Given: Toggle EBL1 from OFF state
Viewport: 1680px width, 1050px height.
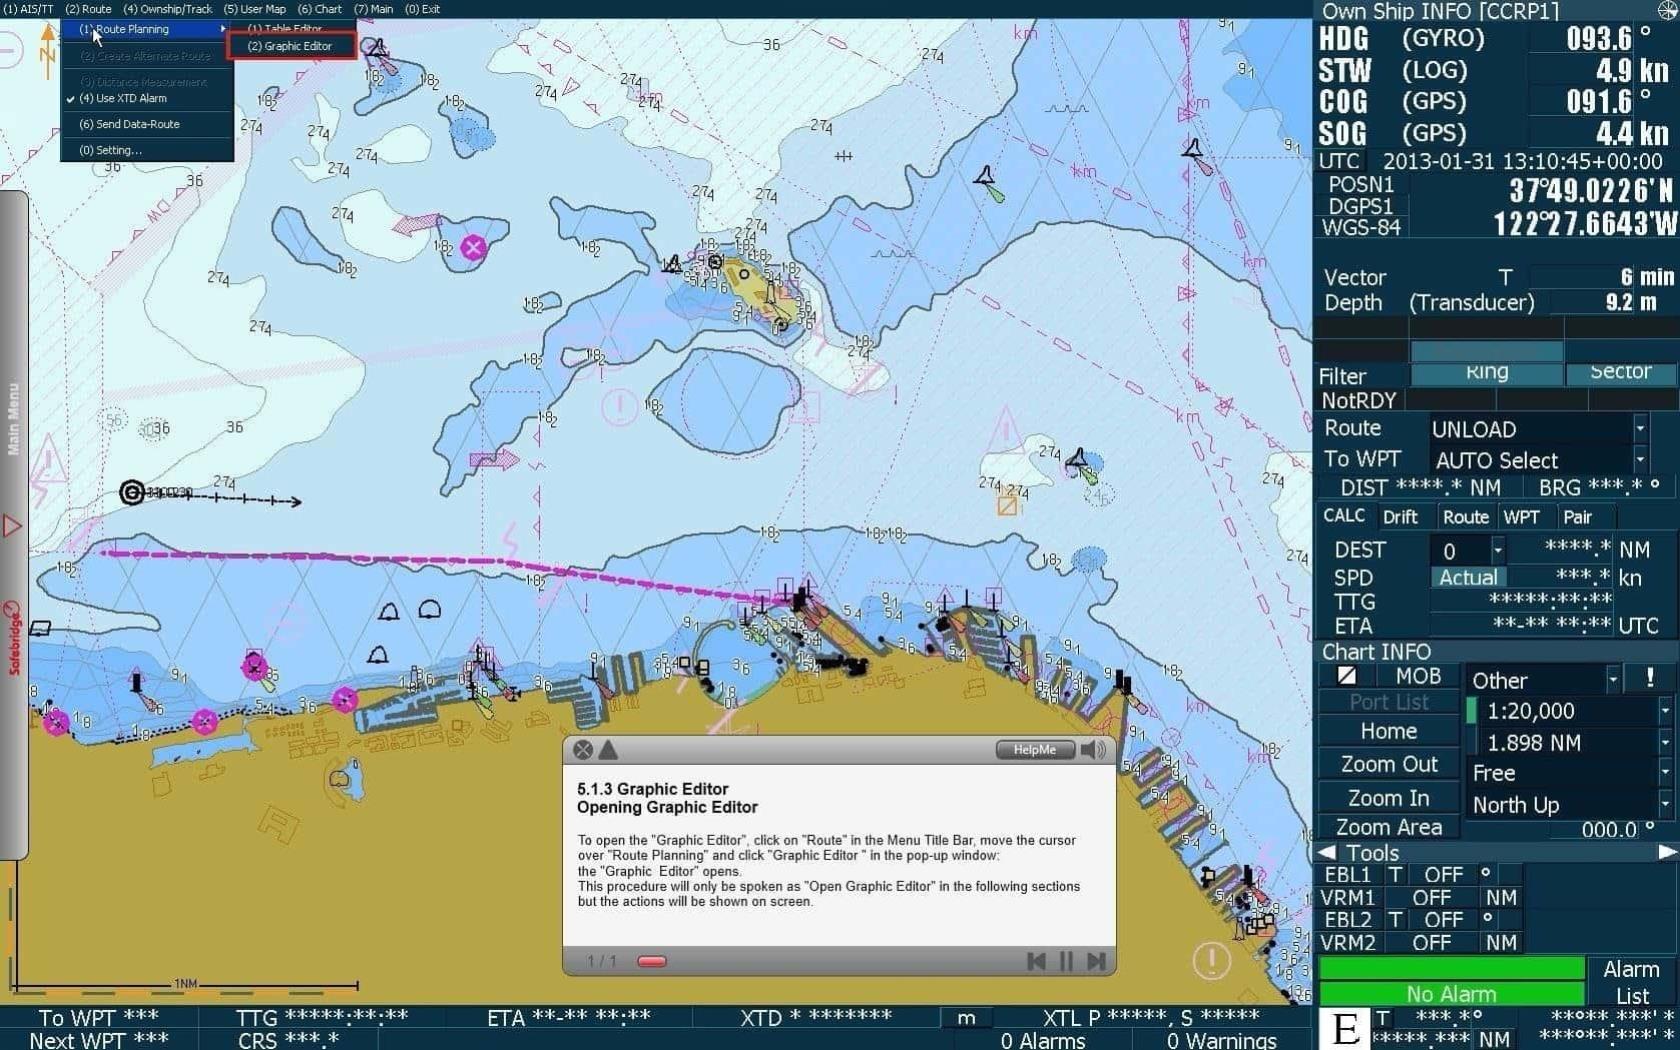Looking at the screenshot, I should click(x=1443, y=874).
